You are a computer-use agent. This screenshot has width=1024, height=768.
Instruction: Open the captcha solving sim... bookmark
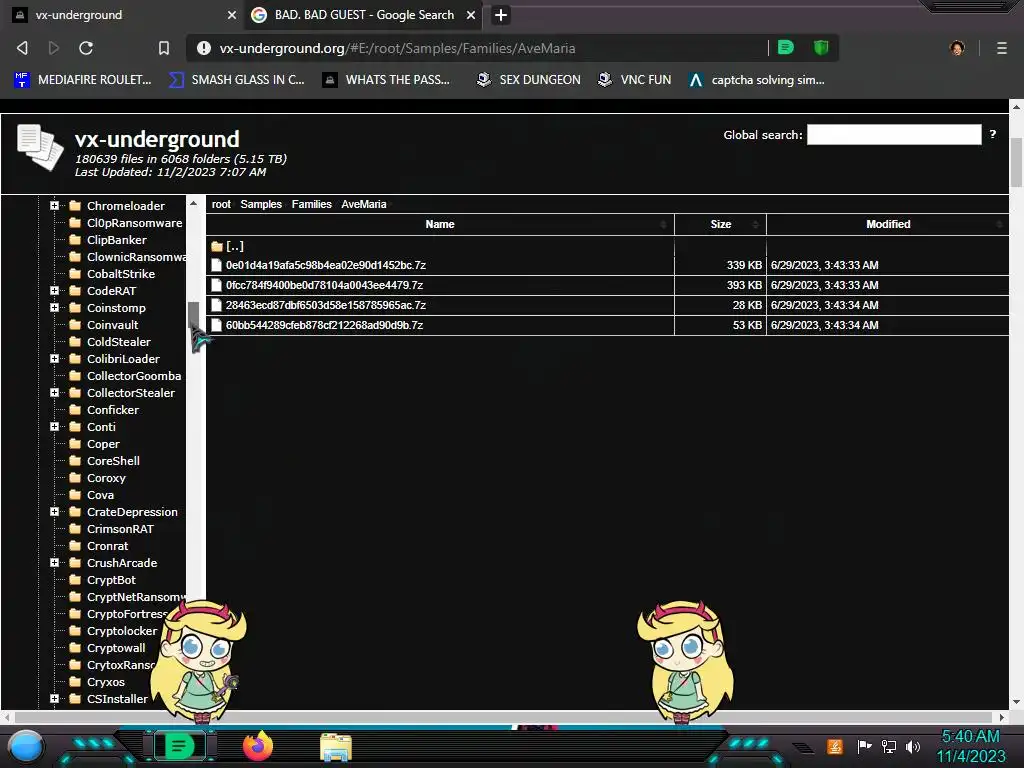tap(757, 80)
